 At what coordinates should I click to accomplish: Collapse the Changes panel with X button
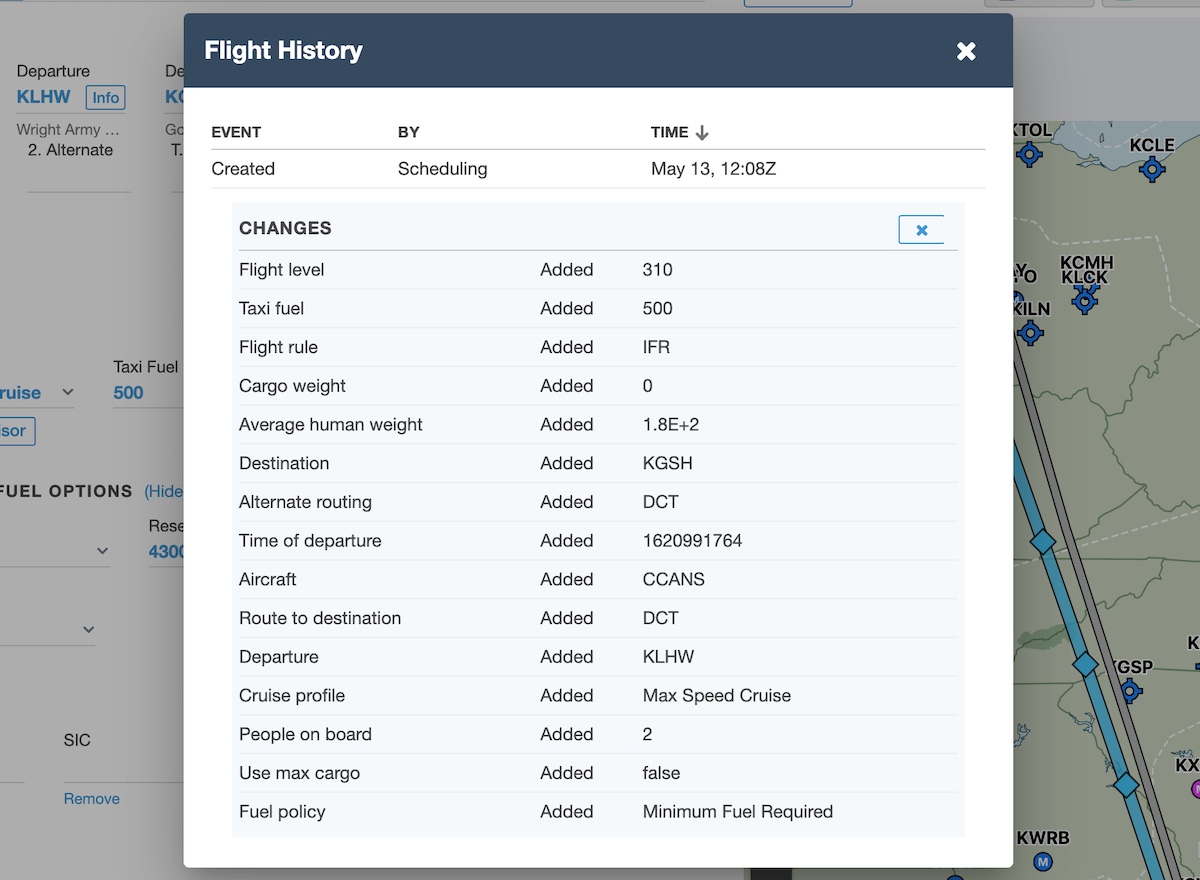coord(921,230)
